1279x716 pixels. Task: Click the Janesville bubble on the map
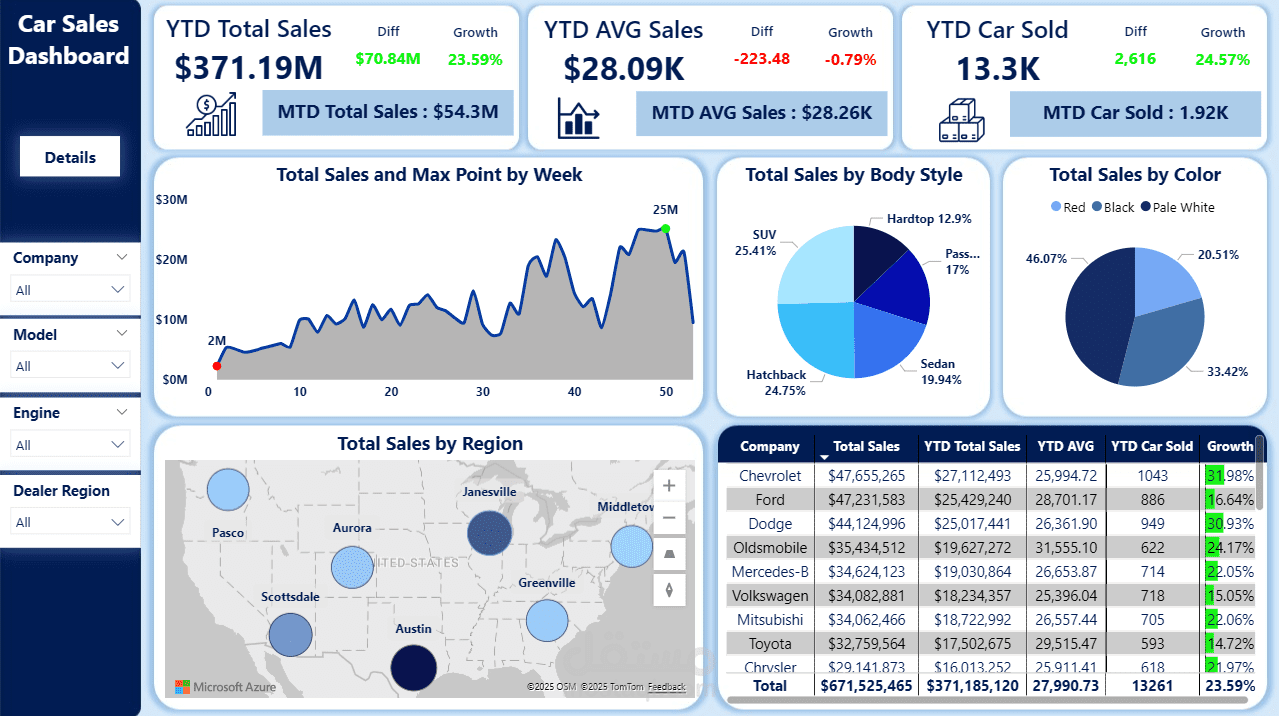489,532
